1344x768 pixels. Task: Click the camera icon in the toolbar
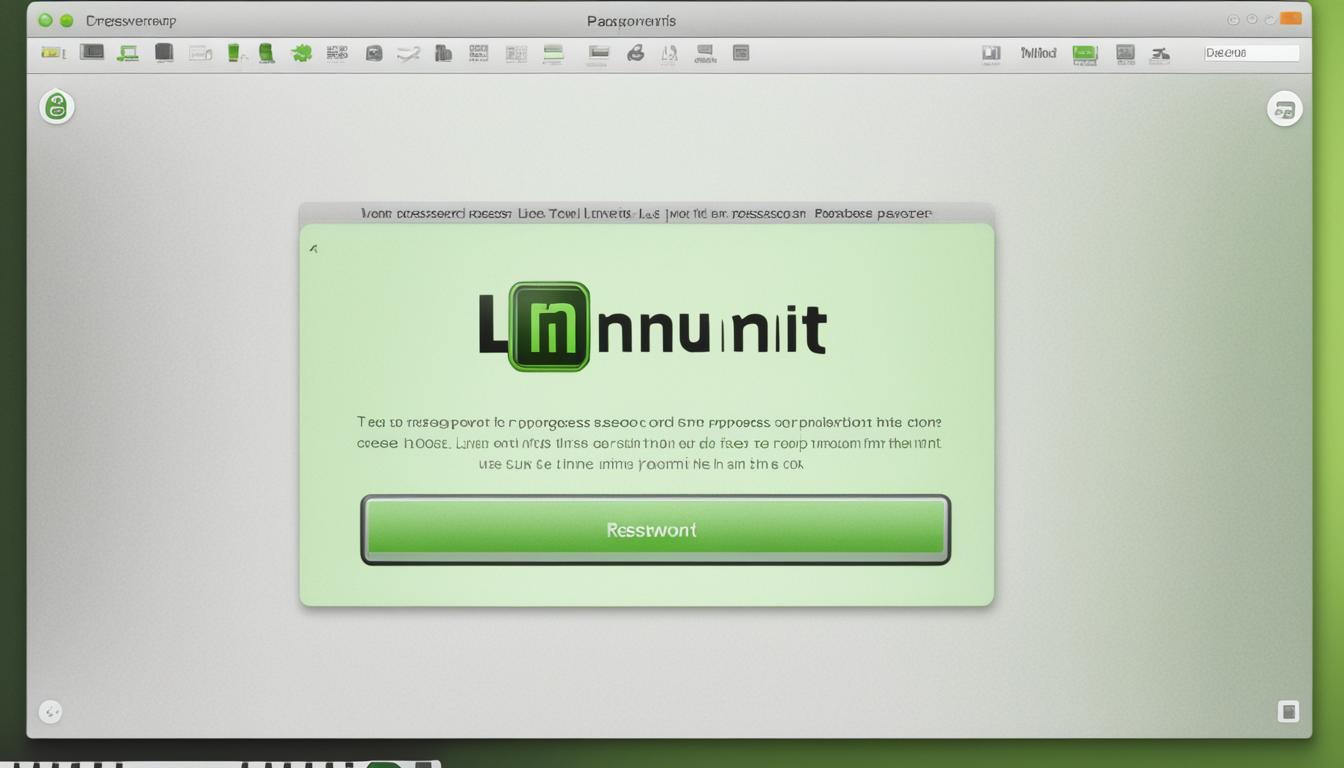(372, 52)
